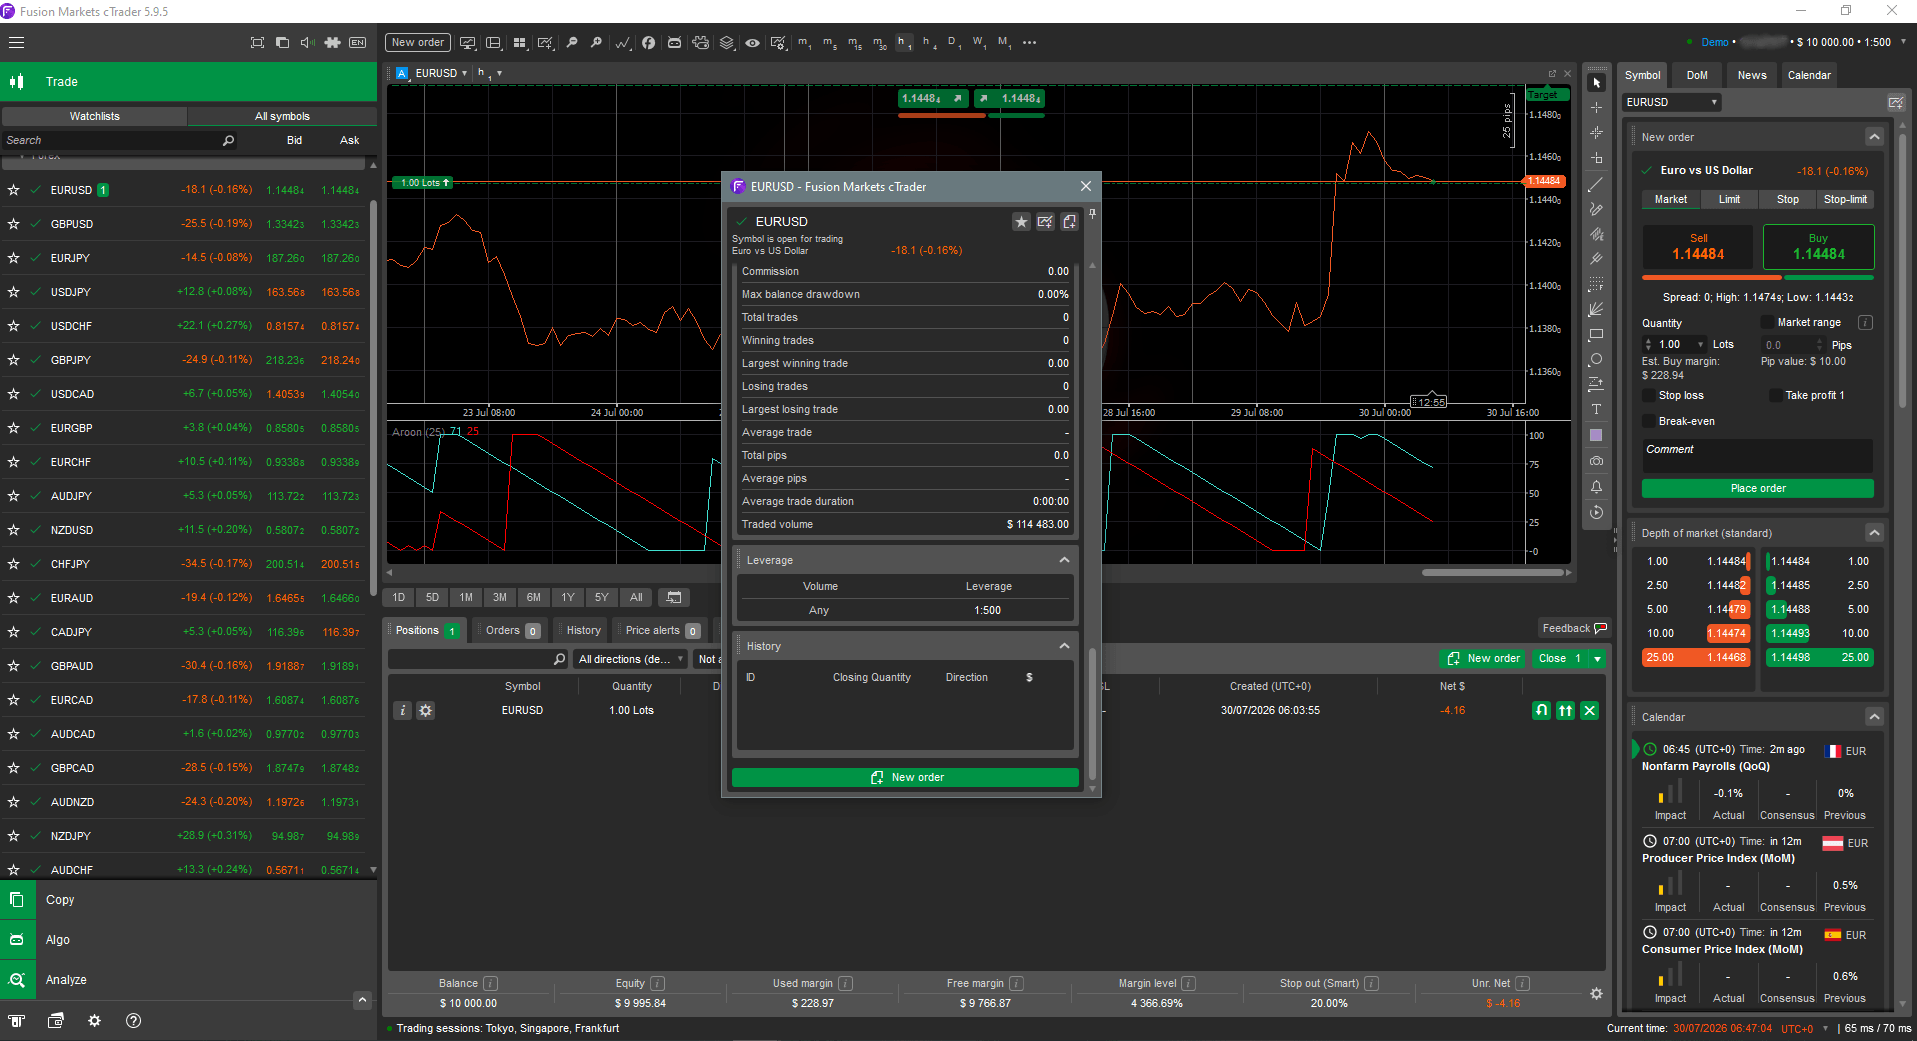Take a chart snapshot with camera icon
The image size is (1917, 1041).
[1596, 461]
